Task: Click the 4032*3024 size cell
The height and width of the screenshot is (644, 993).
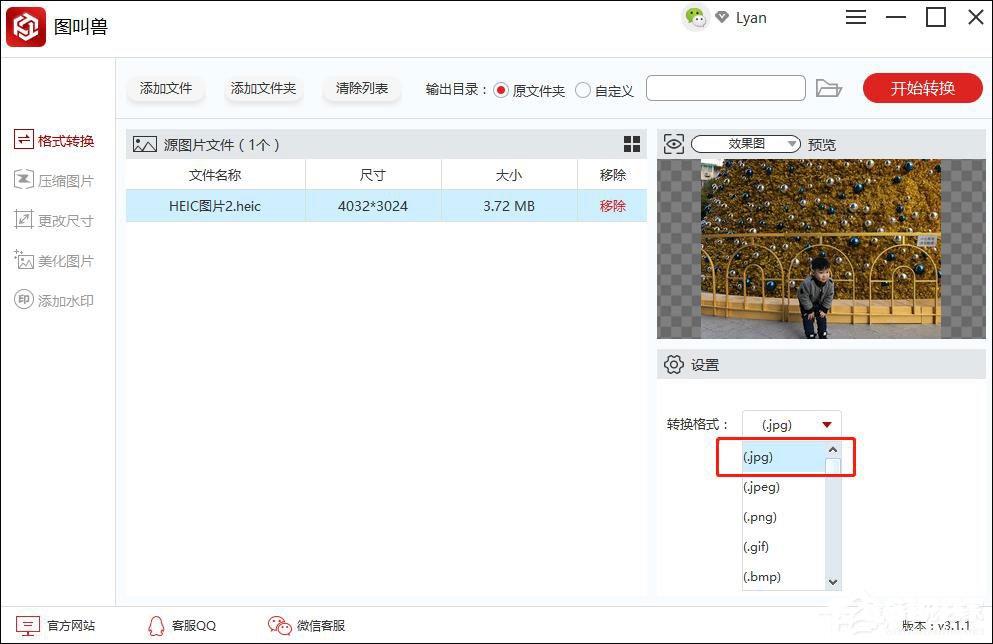Action: tap(373, 206)
